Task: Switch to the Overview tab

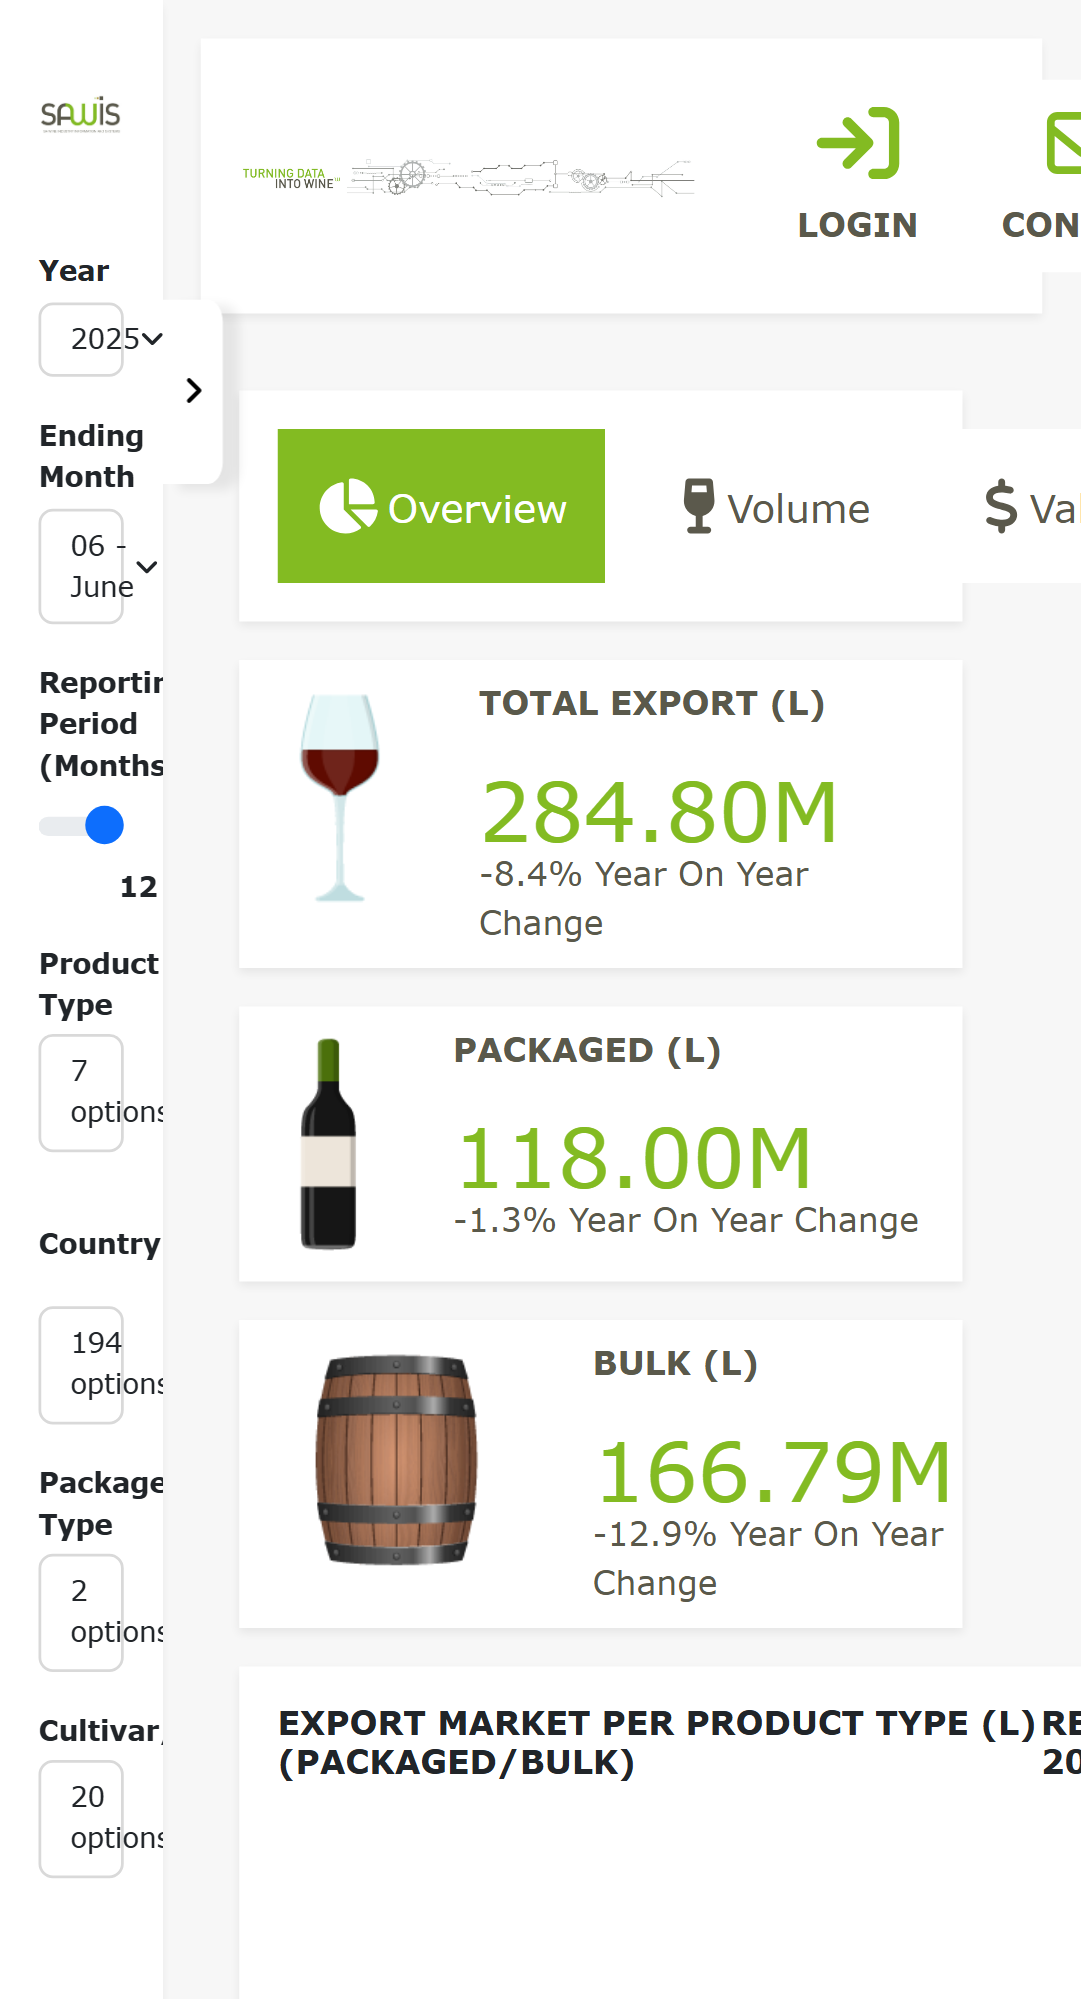Action: [441, 506]
